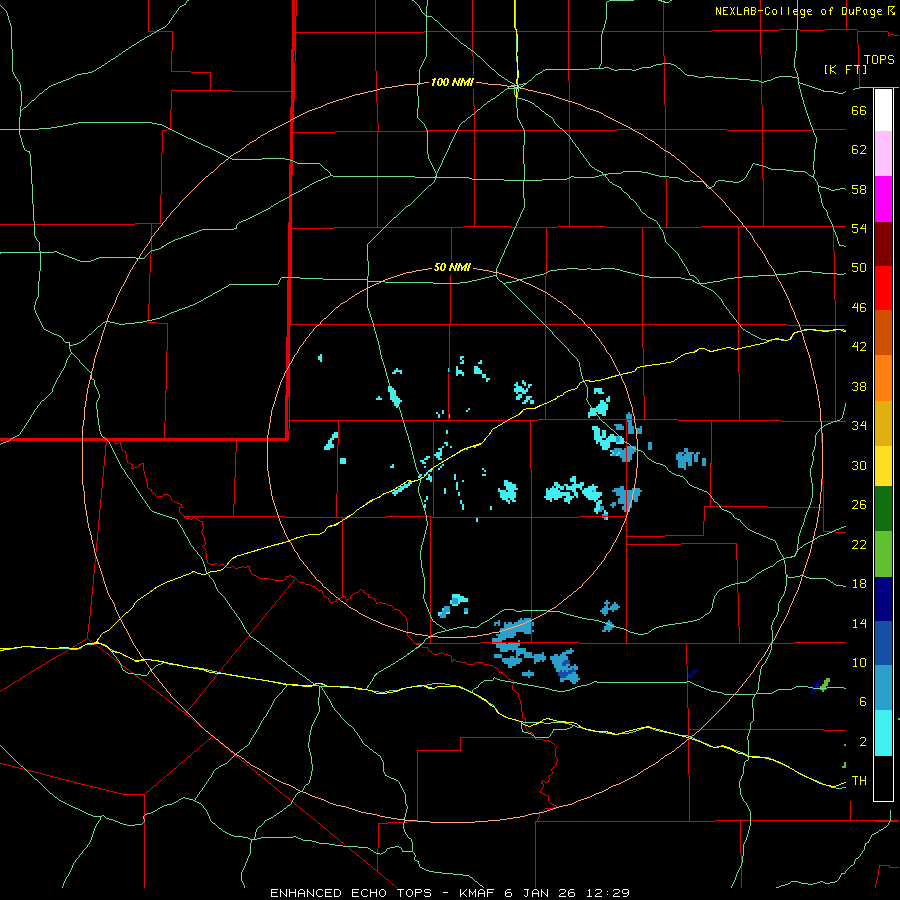Click the white 66 K FT color swatch

coord(883,110)
